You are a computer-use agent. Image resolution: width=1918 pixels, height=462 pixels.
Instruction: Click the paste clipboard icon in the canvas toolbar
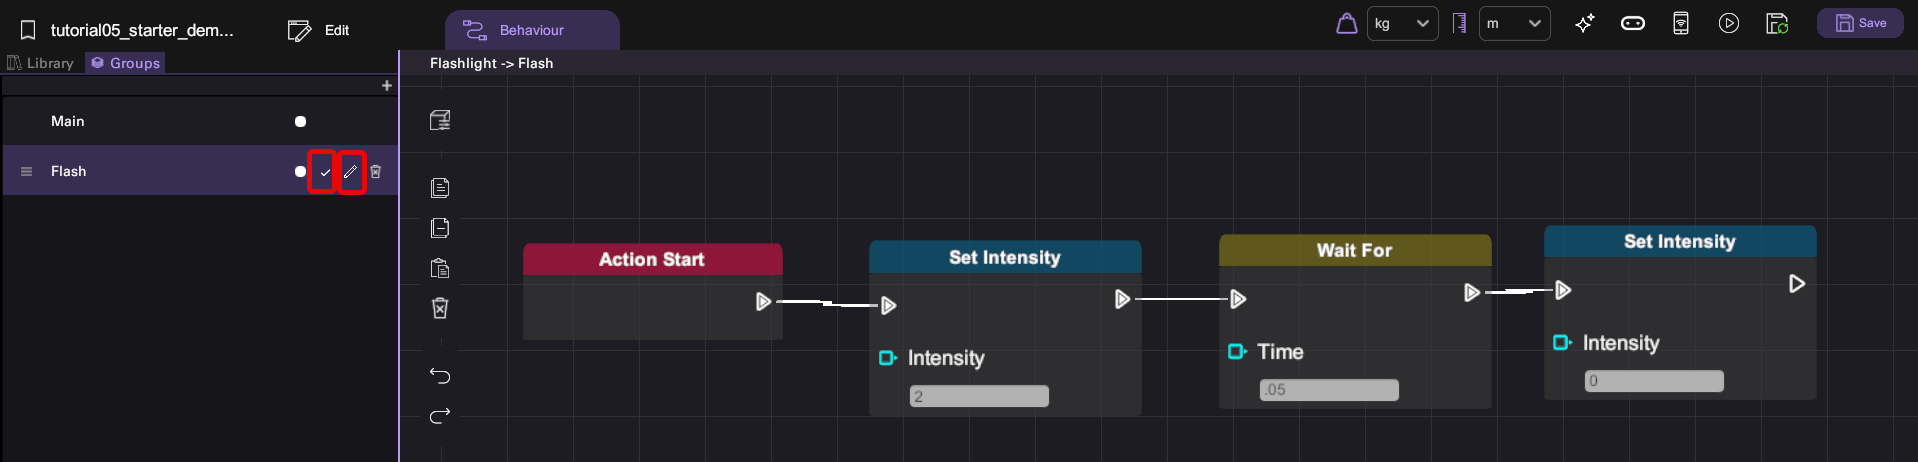click(440, 268)
